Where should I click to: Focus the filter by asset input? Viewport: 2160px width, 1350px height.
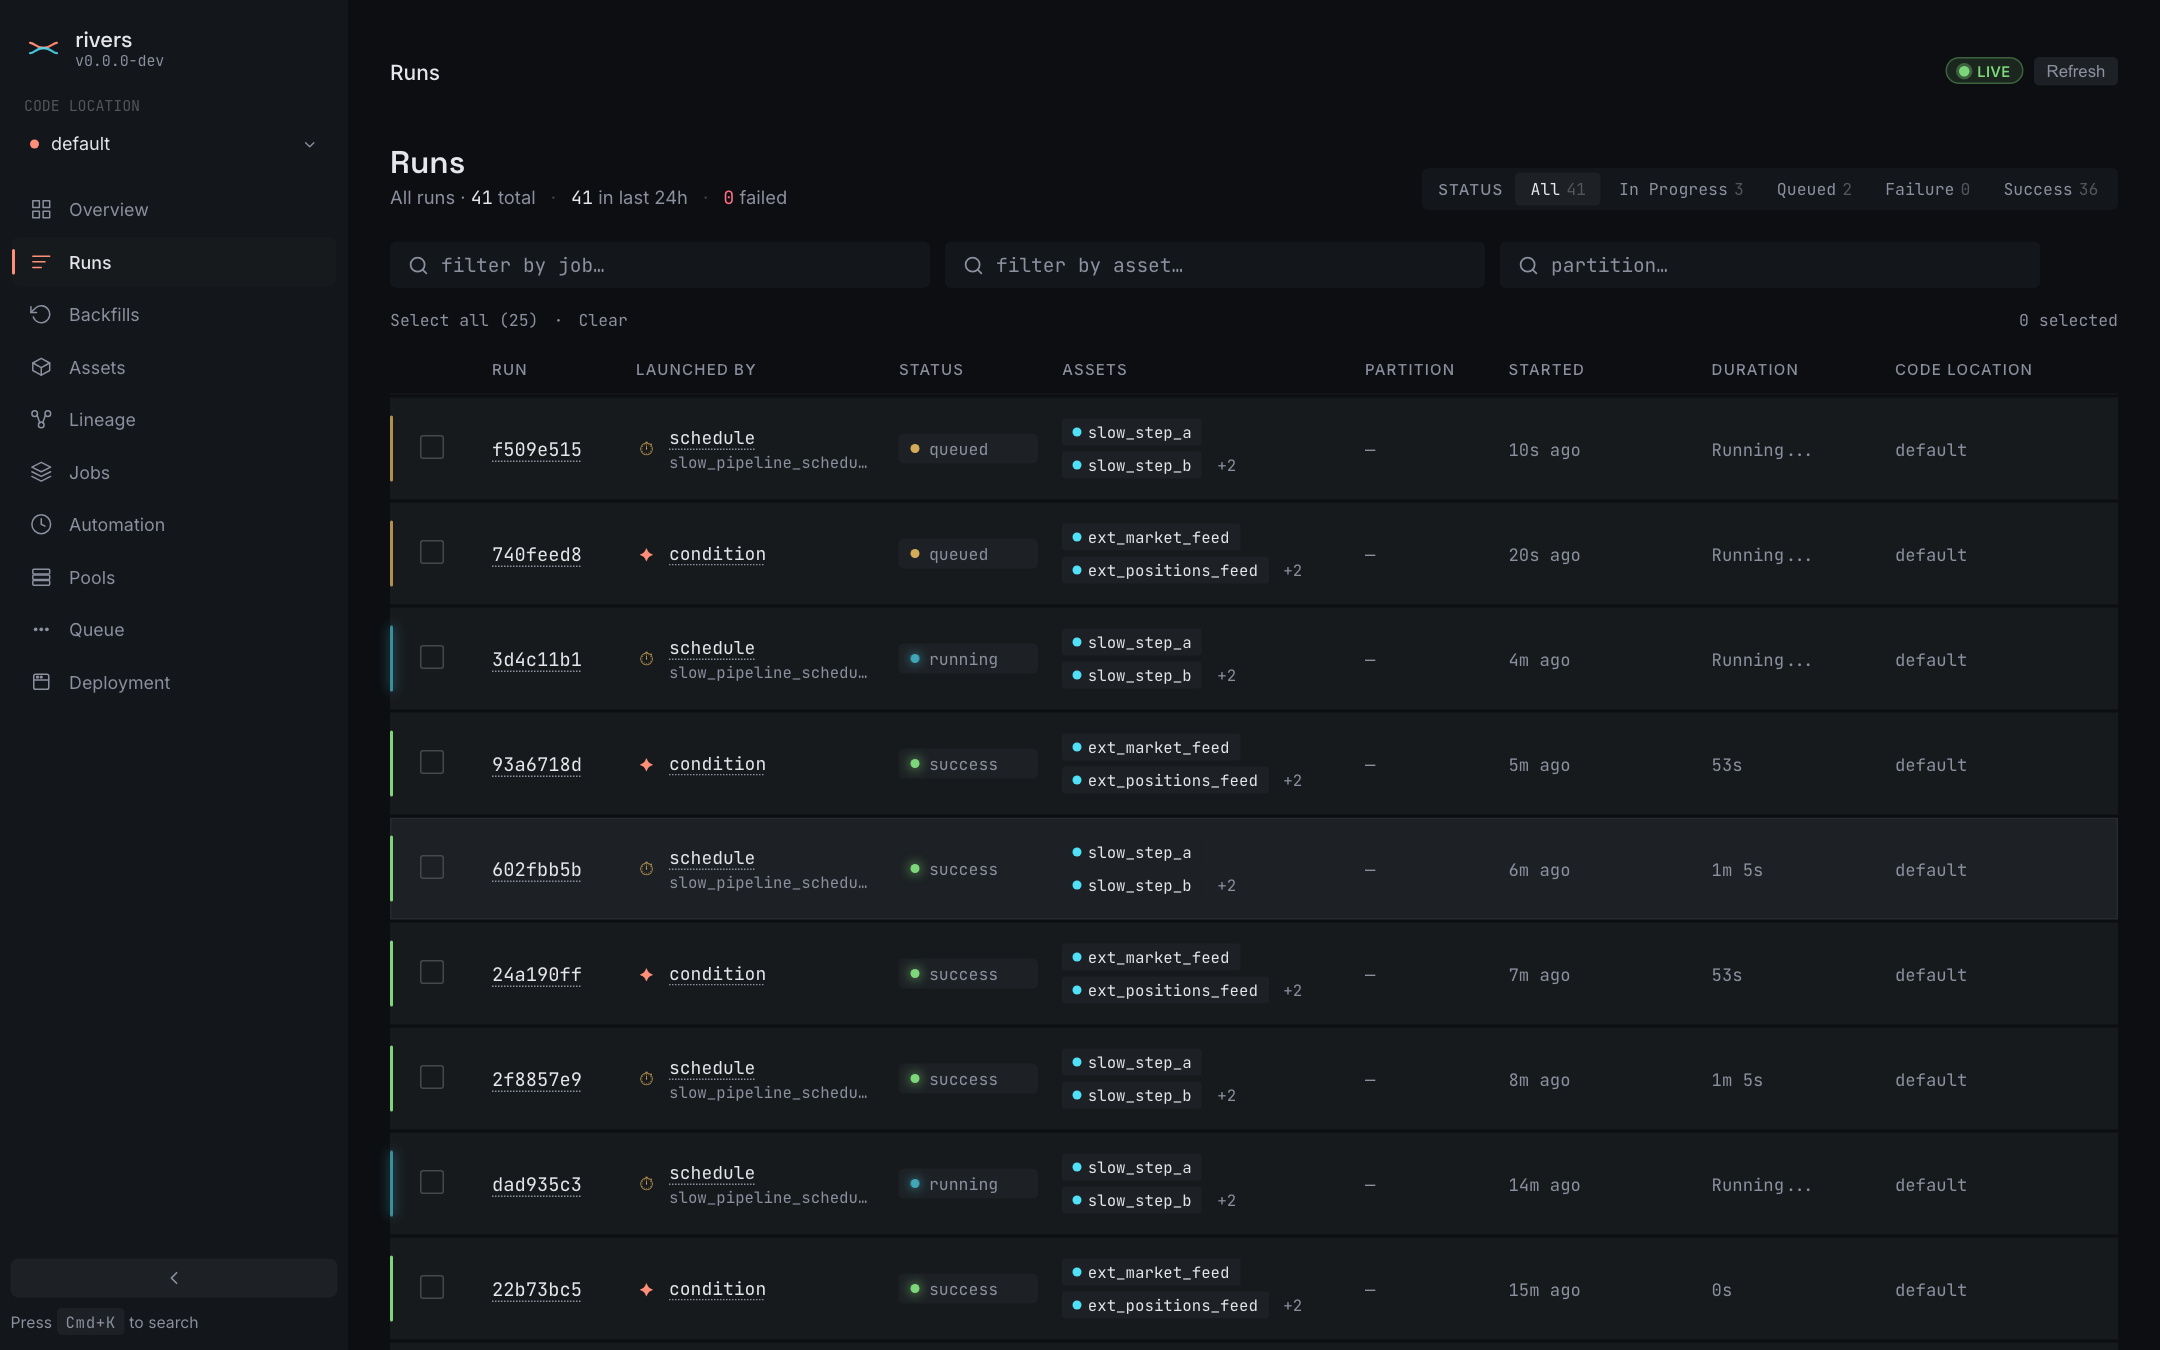(x=1215, y=265)
